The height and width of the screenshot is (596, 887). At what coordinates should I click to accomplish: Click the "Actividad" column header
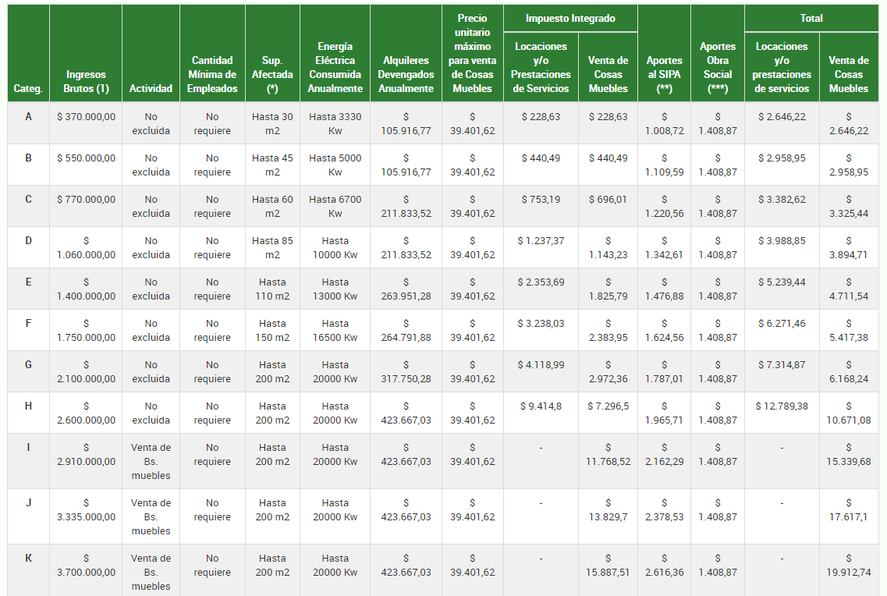pos(151,88)
